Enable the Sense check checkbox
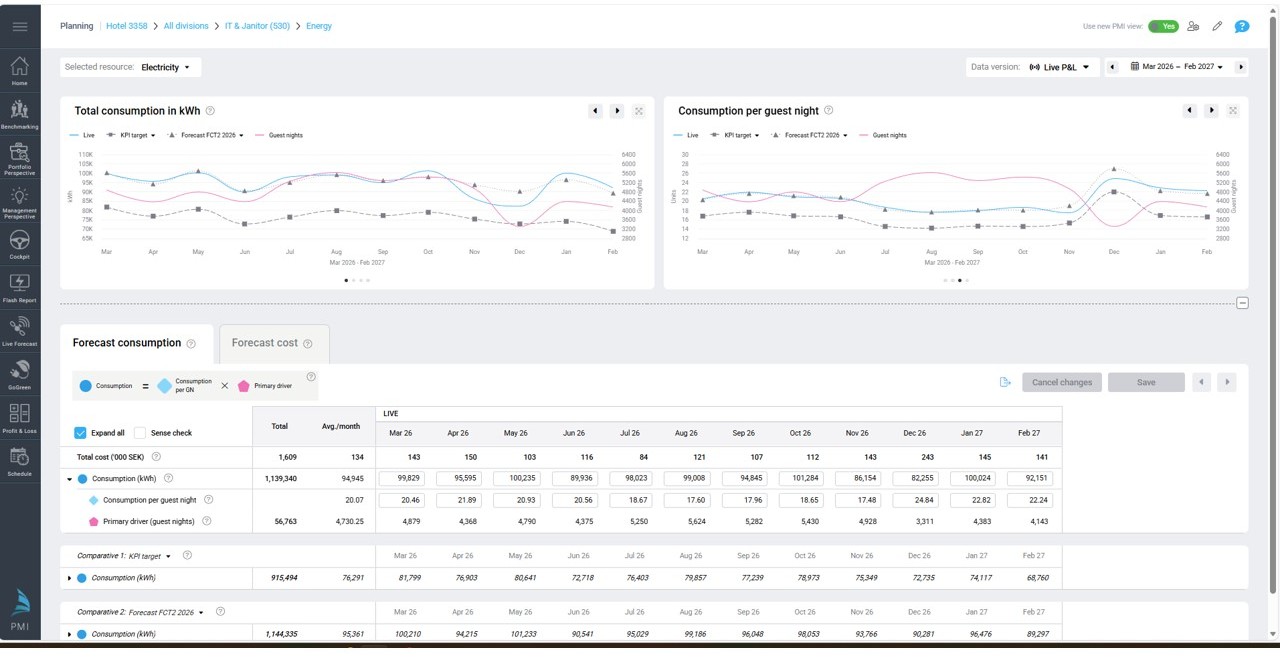The width and height of the screenshot is (1280, 657). coord(140,433)
